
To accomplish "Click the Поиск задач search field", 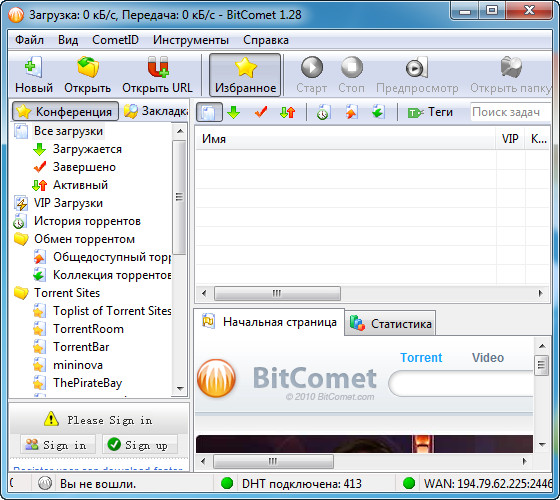I will click(510, 112).
